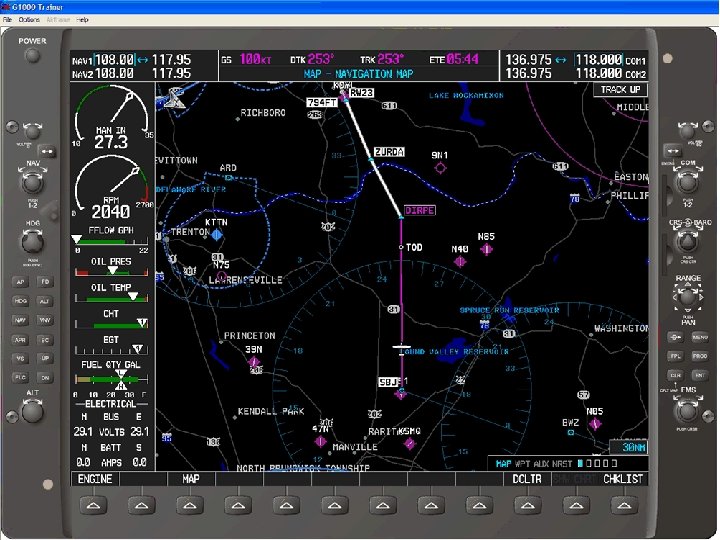The image size is (720, 540).
Task: Click the 39N airport symbol
Action: [253, 362]
